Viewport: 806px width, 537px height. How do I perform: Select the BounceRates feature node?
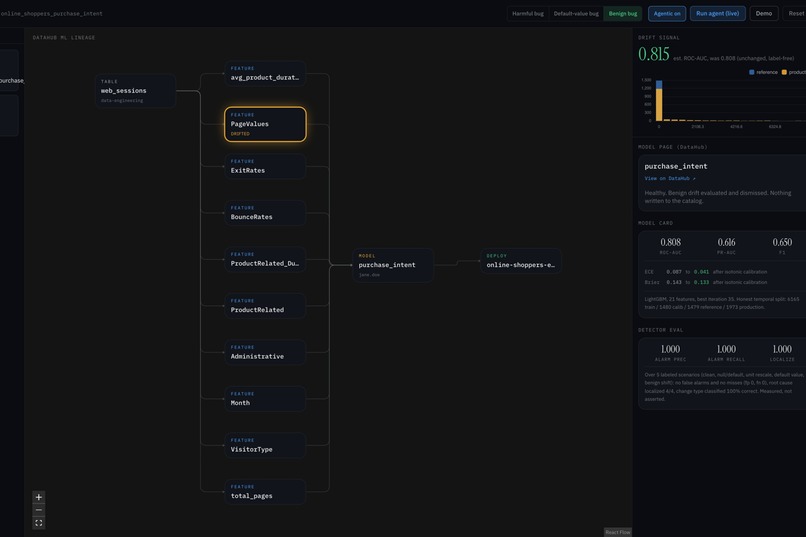pos(265,213)
